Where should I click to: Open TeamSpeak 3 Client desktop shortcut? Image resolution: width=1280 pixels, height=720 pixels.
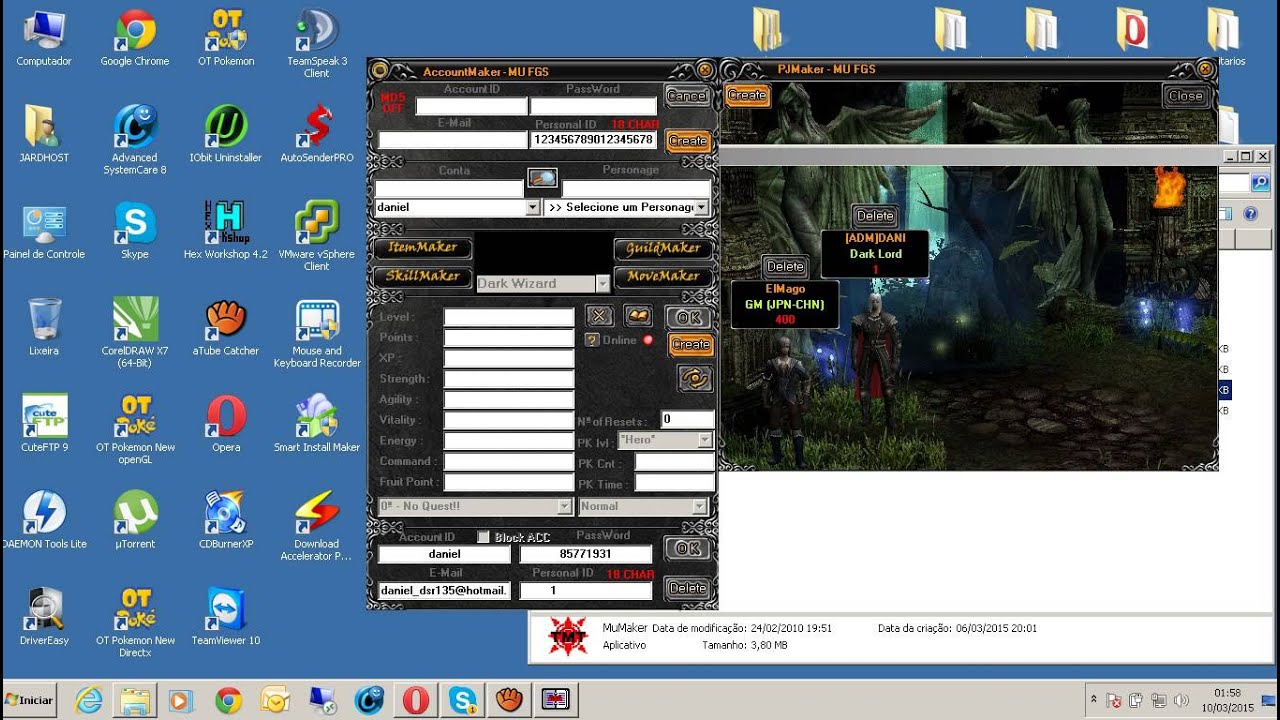click(317, 44)
